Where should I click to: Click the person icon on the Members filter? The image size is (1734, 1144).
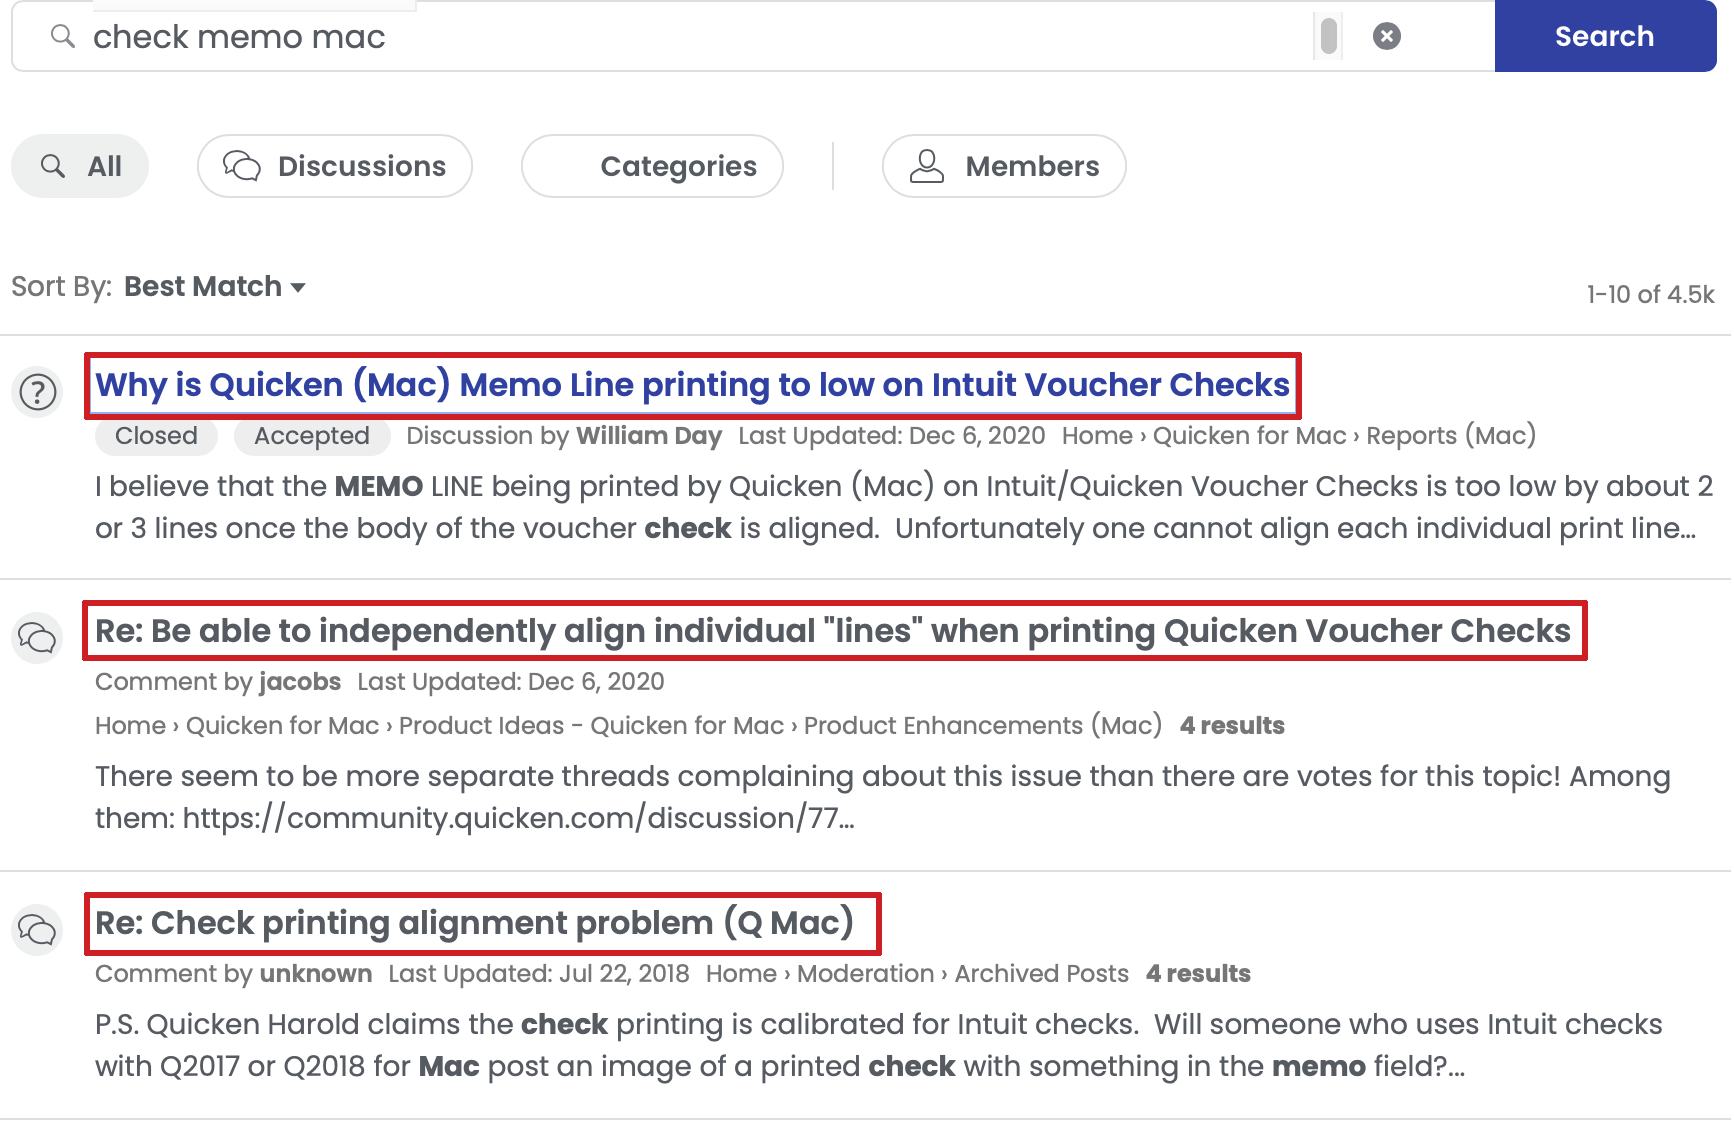926,166
